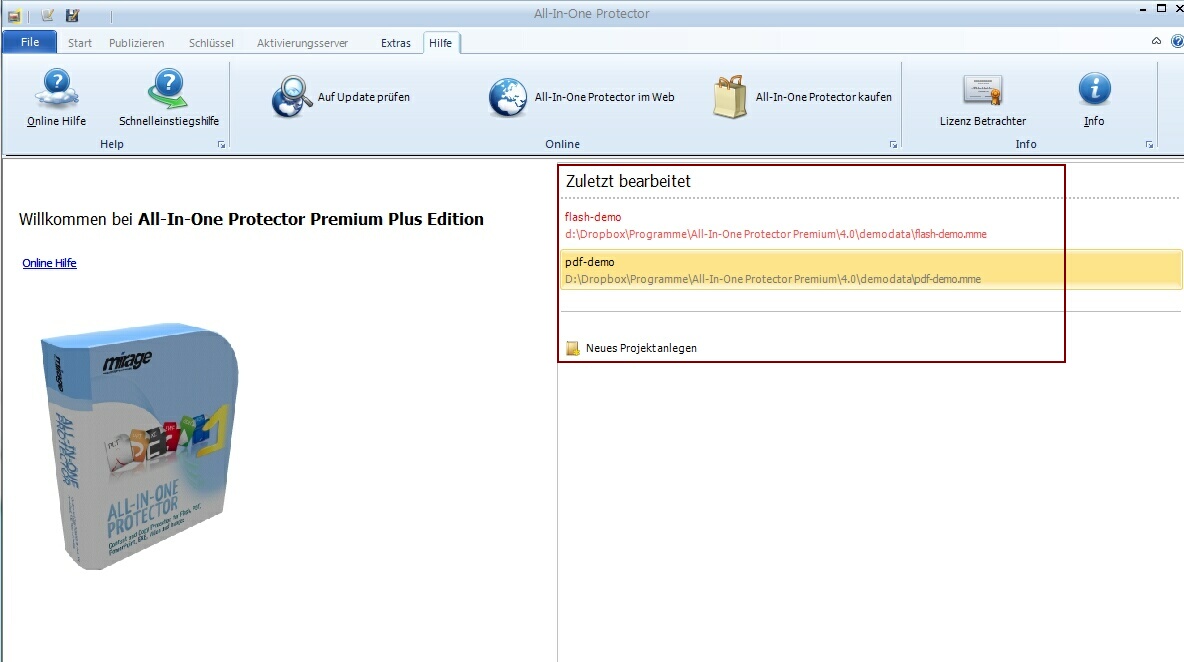The height and width of the screenshot is (662, 1184).
Task: Click the blue help icon at top right
Action: click(1177, 42)
